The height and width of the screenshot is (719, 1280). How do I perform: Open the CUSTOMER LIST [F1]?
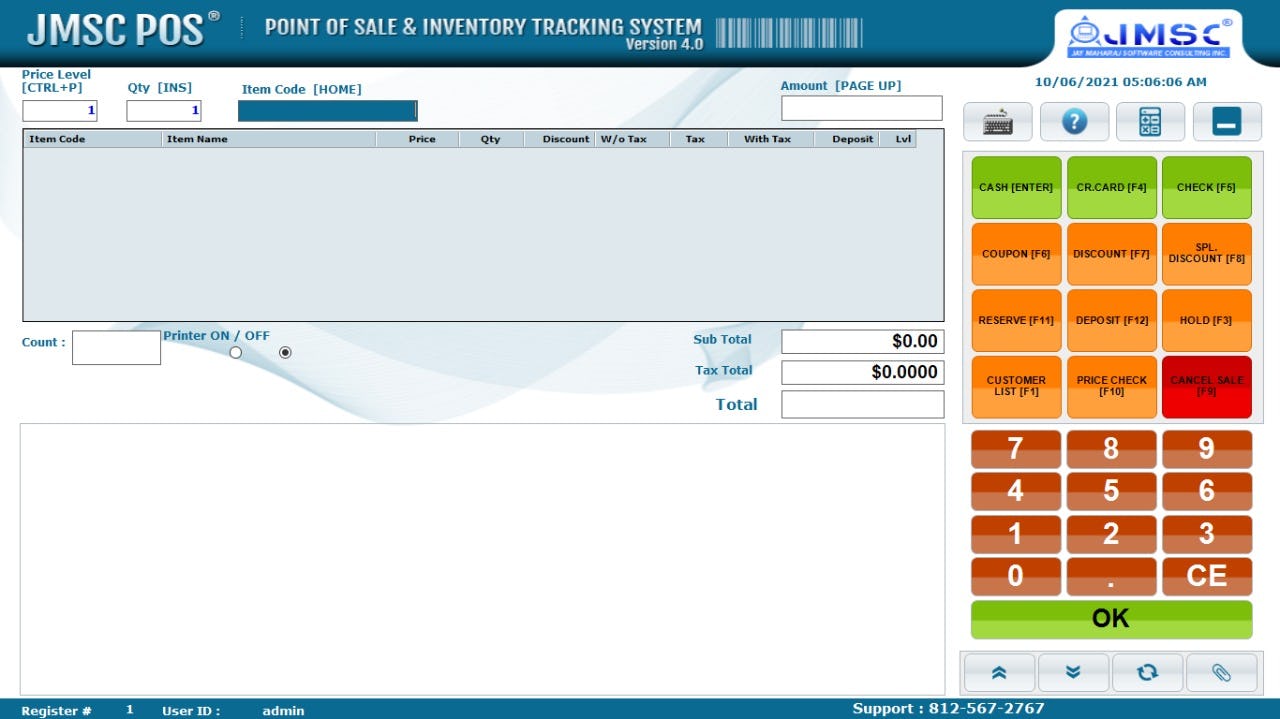point(1016,386)
